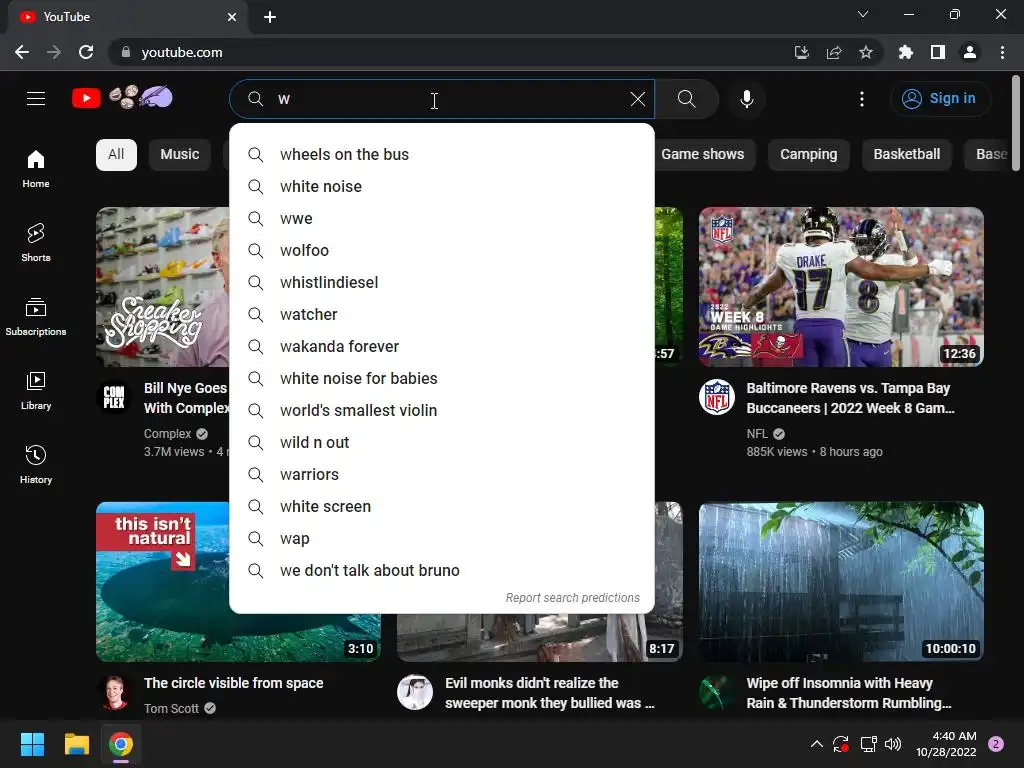Go to Home in sidebar
Image resolution: width=1024 pixels, height=768 pixels.
click(x=36, y=168)
